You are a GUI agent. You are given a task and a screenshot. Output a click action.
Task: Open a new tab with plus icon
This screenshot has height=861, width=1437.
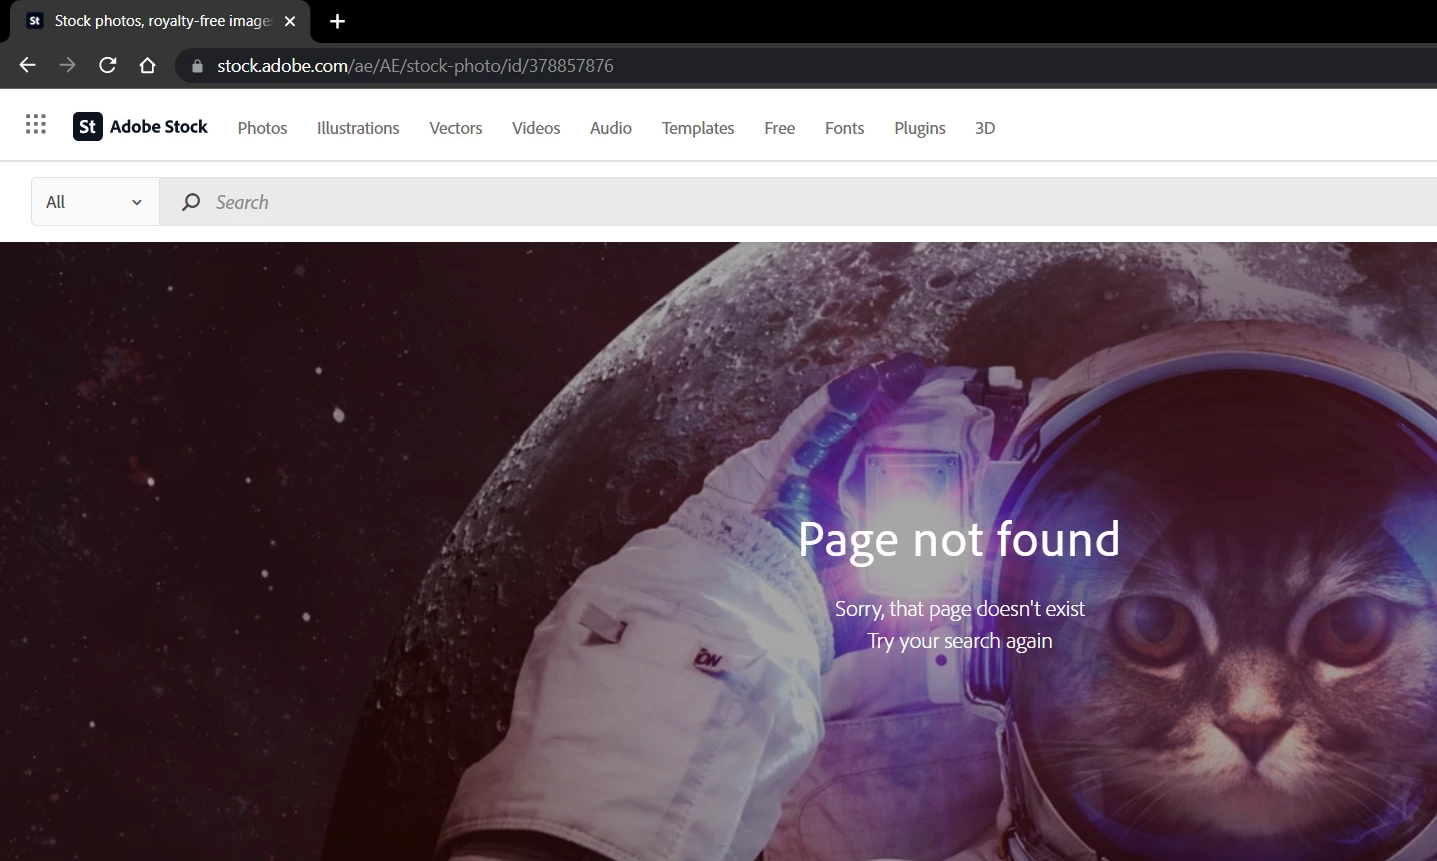(338, 21)
